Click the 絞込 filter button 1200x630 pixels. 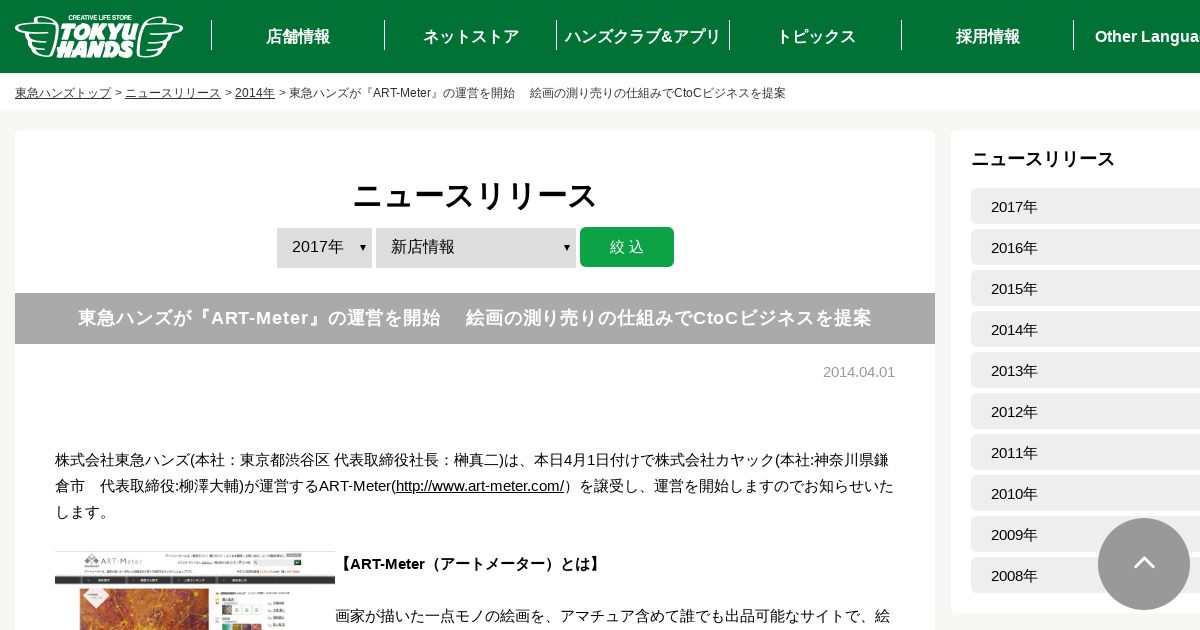pos(627,247)
